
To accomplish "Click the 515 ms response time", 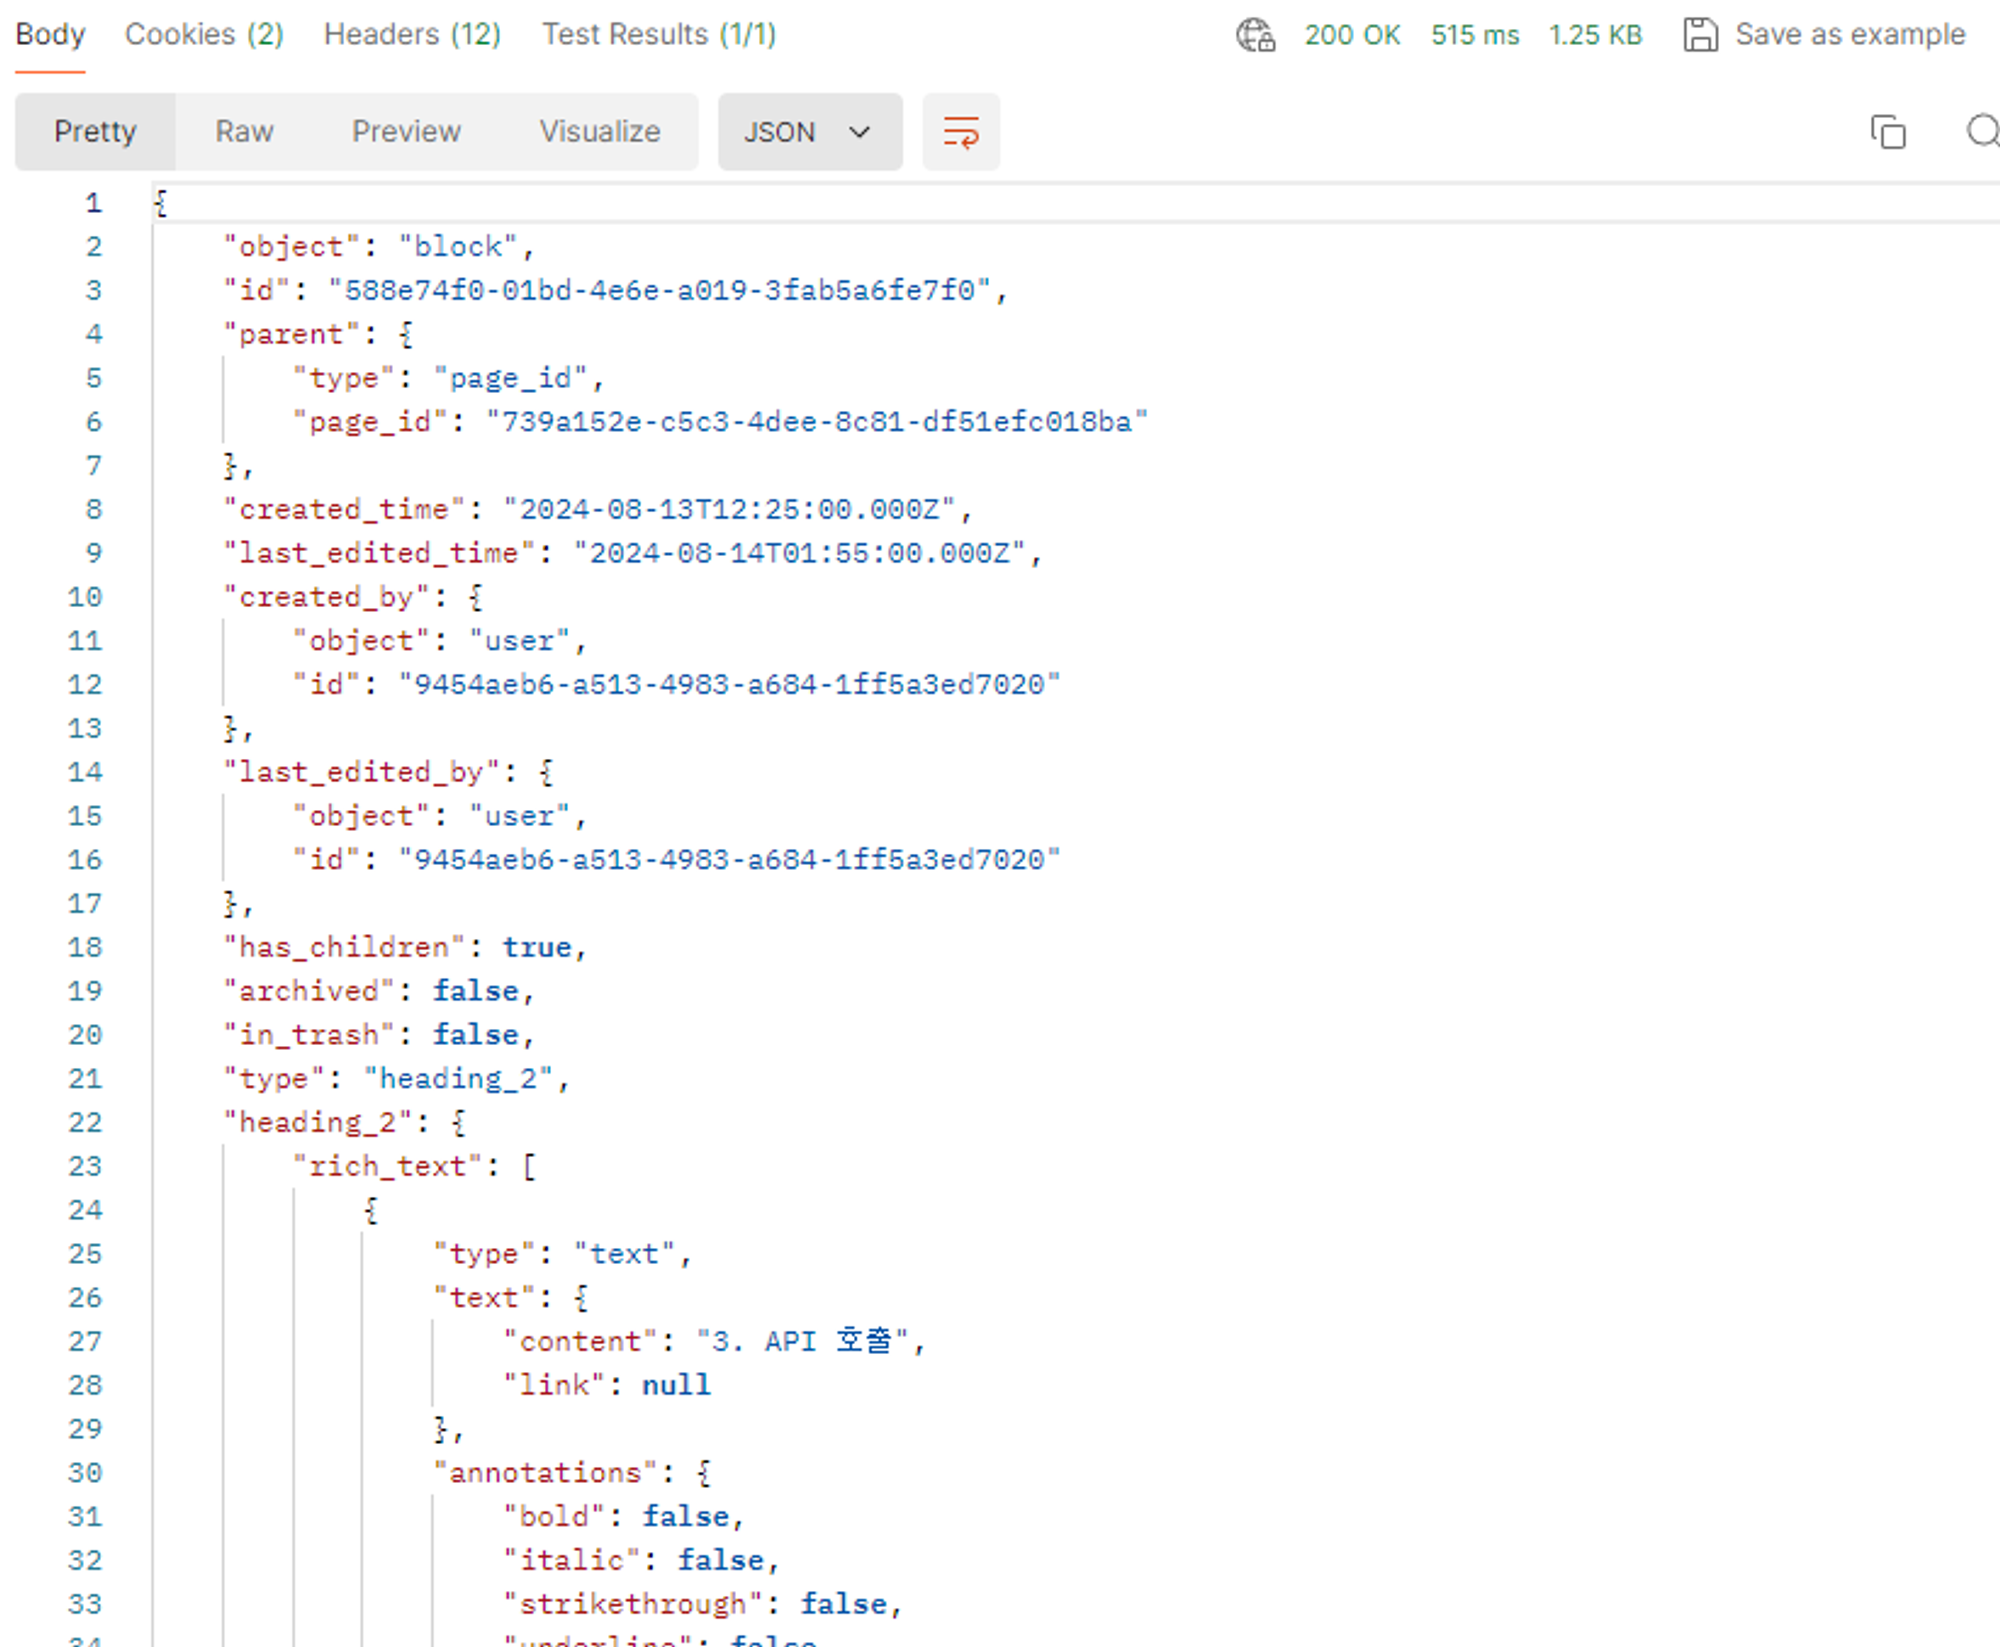I will click(1474, 35).
